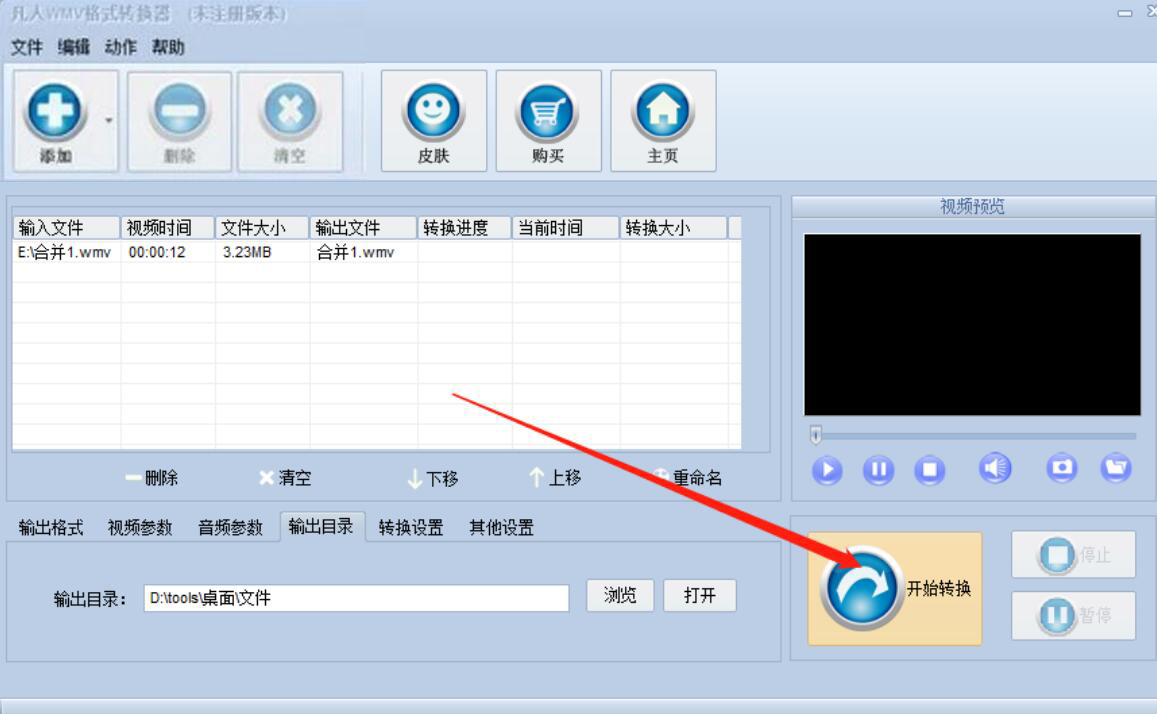Image resolution: width=1157 pixels, height=714 pixels.
Task: Switch to the 其他设置 tab
Action: [x=502, y=527]
